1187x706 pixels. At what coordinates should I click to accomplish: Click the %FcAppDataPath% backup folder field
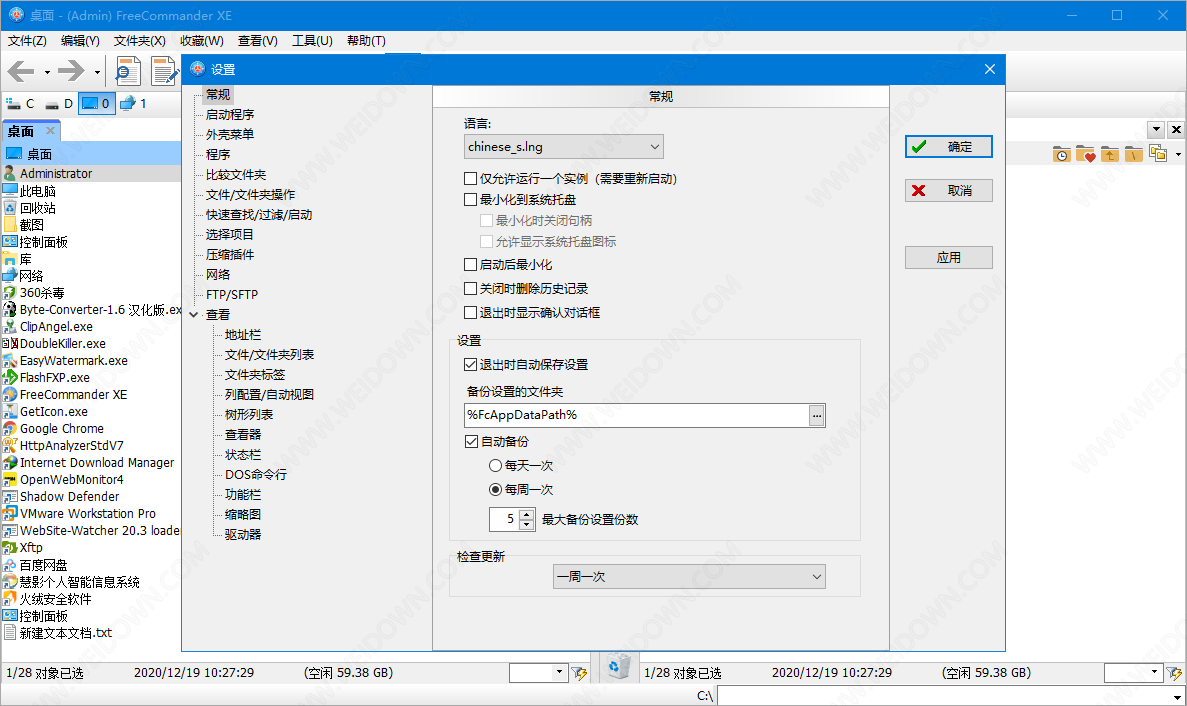coord(636,415)
